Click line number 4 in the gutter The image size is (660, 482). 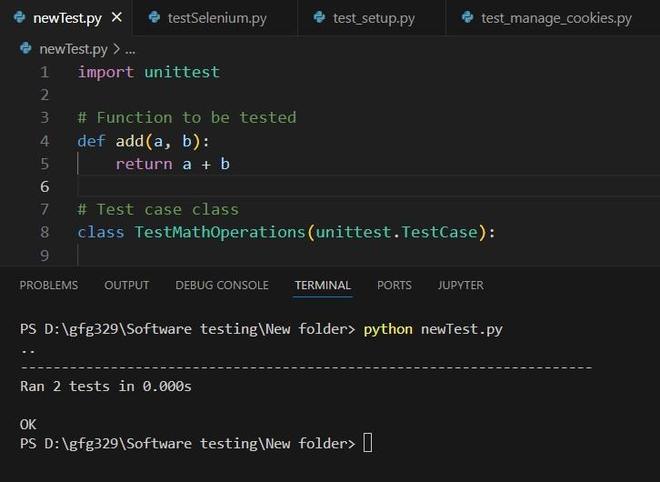point(45,141)
